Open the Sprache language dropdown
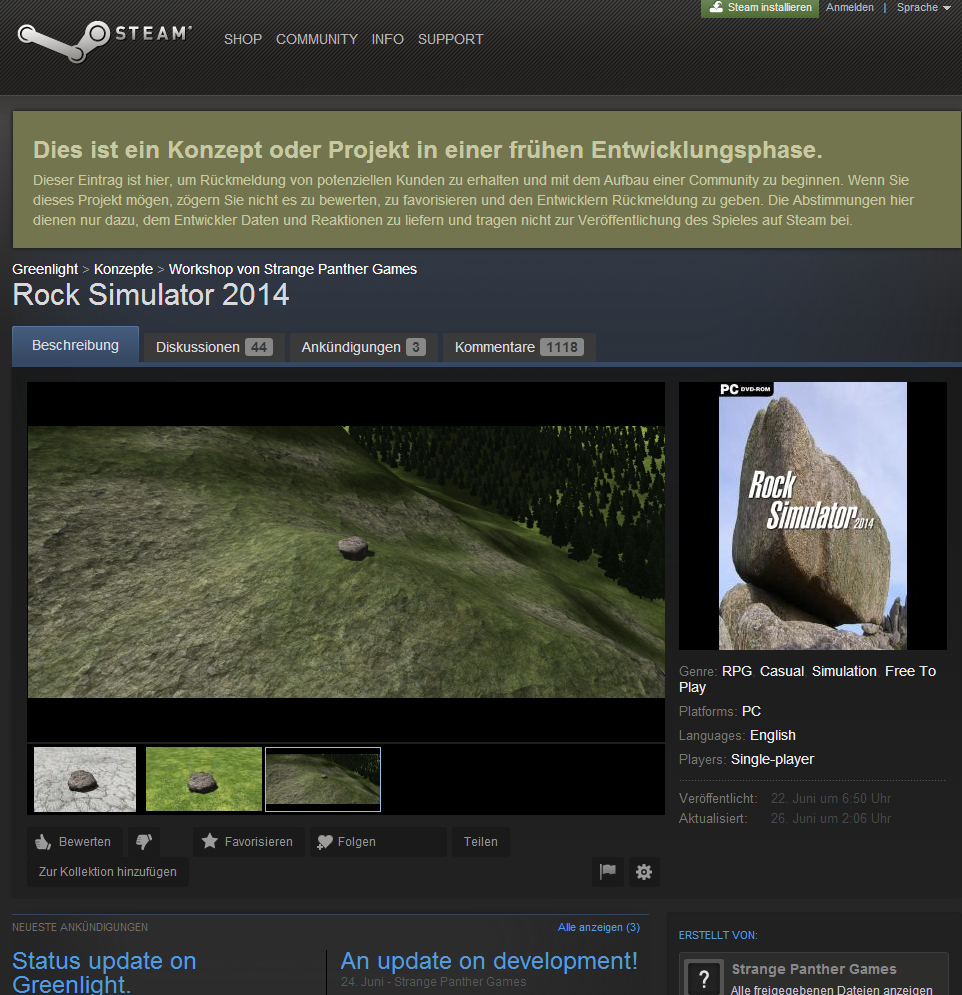 click(923, 8)
